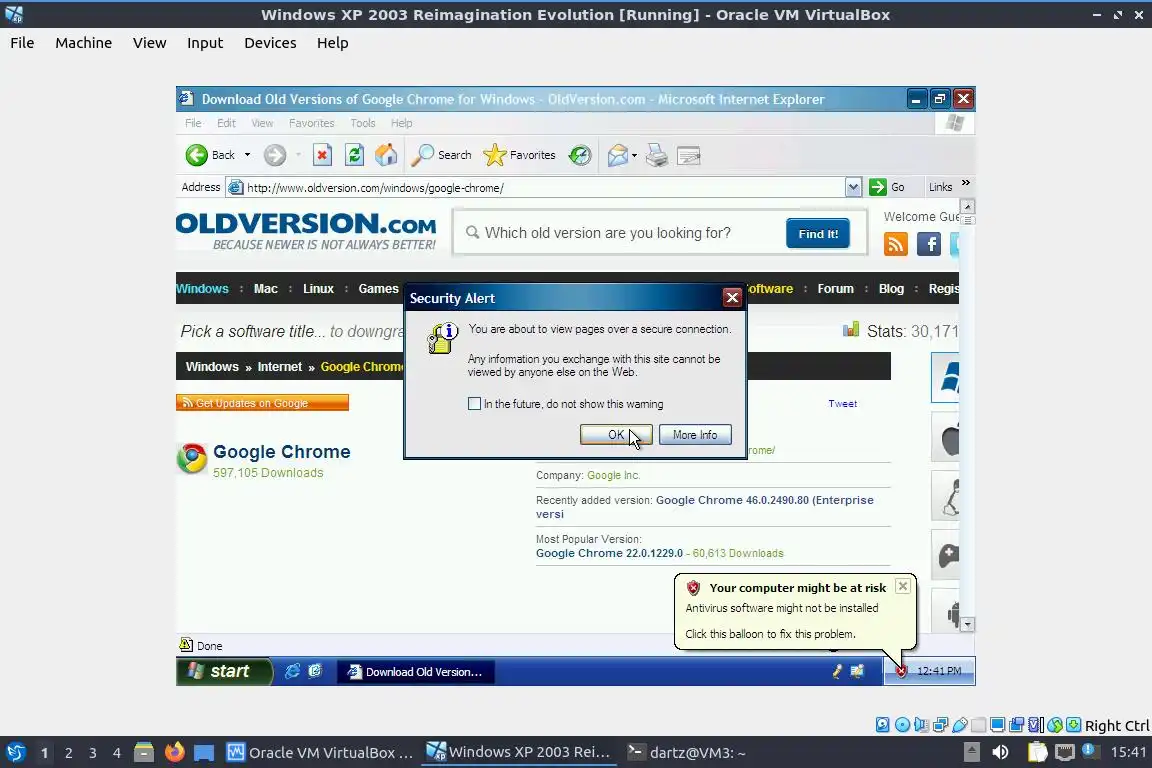Click the Find It! button
The image size is (1152, 768).
pyautogui.click(x=818, y=234)
